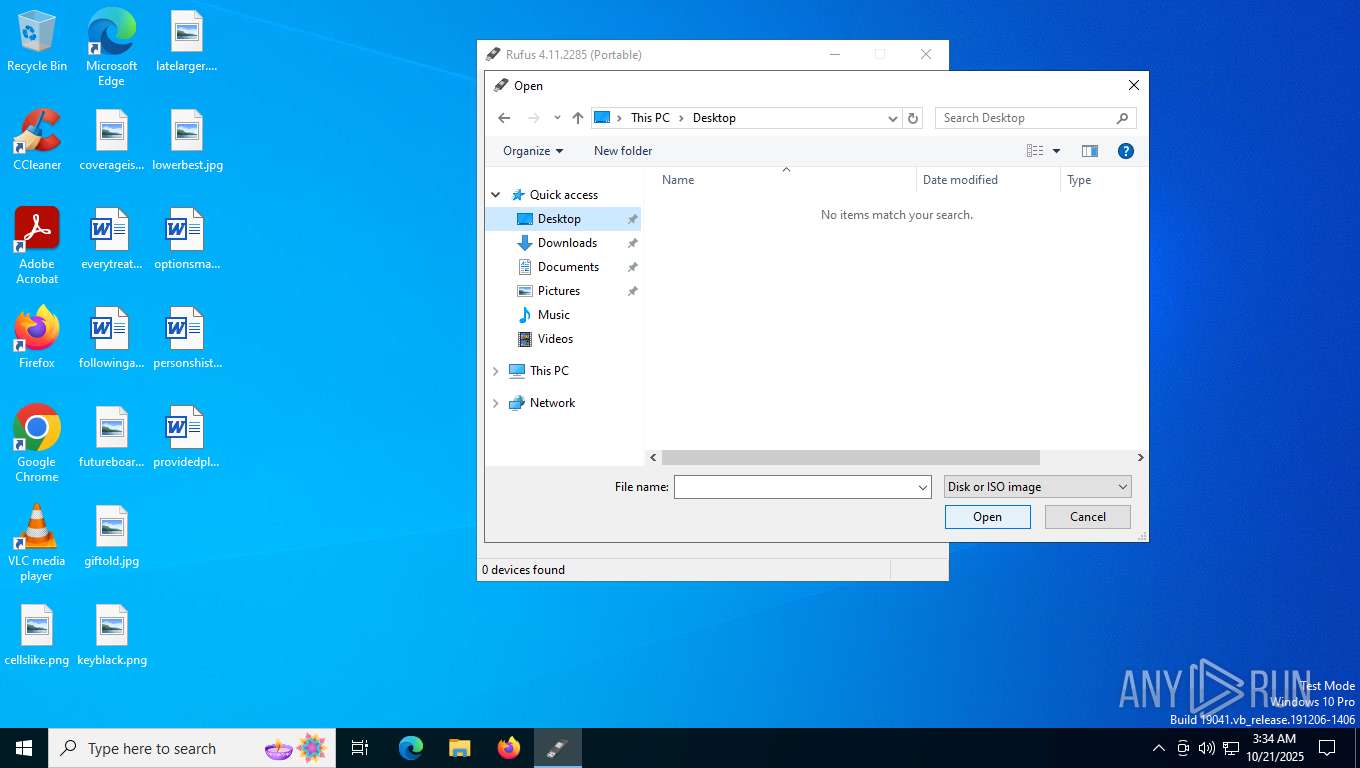Click Desktop in the address breadcrumb
1360x768 pixels.
pyautogui.click(x=714, y=118)
